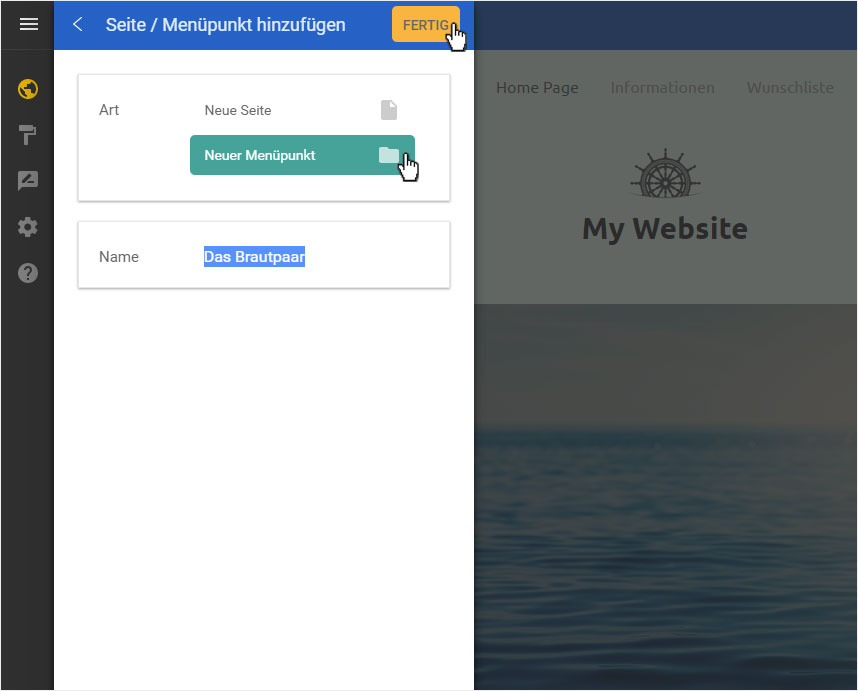Viewport: 858px width, 691px height.
Task: Open the globe pages icon in sidebar
Action: coord(28,89)
